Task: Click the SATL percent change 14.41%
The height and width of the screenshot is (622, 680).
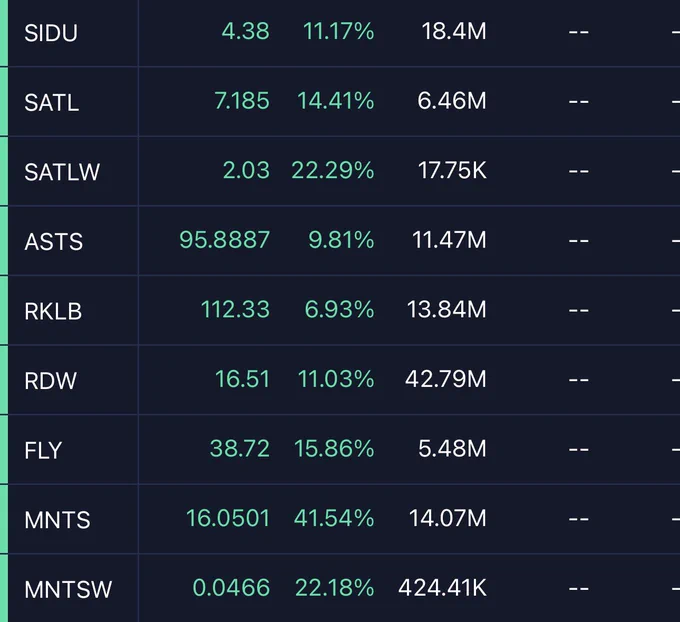Action: (336, 101)
